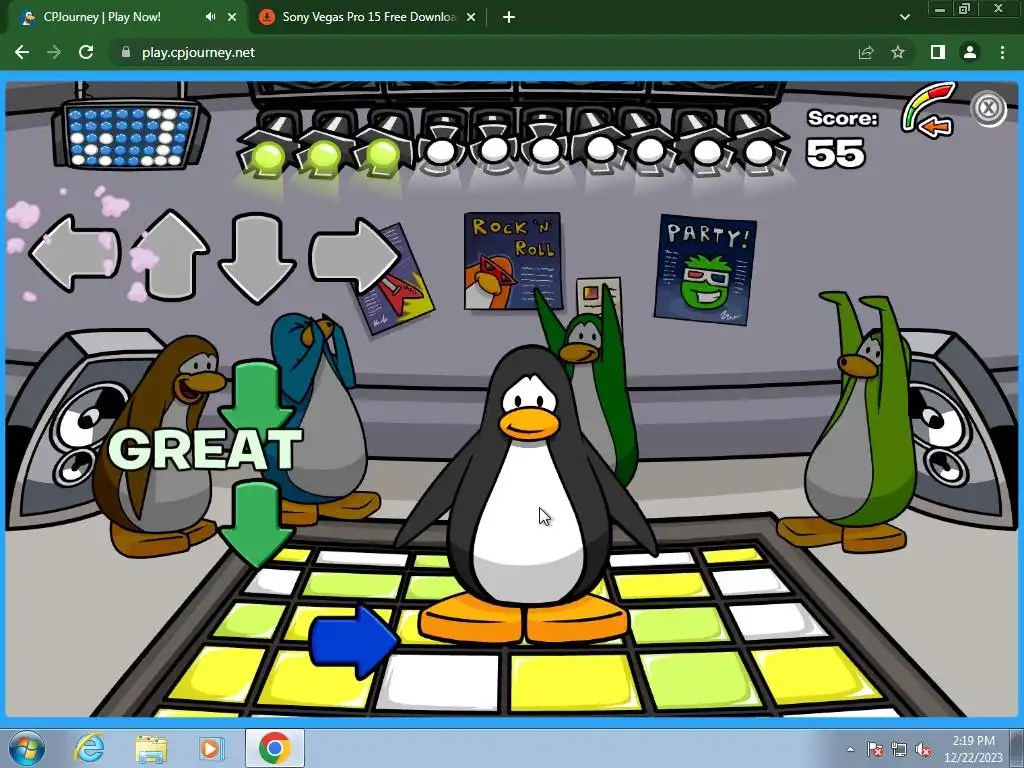Reload the current page
Image resolution: width=1024 pixels, height=768 pixels.
point(86,52)
